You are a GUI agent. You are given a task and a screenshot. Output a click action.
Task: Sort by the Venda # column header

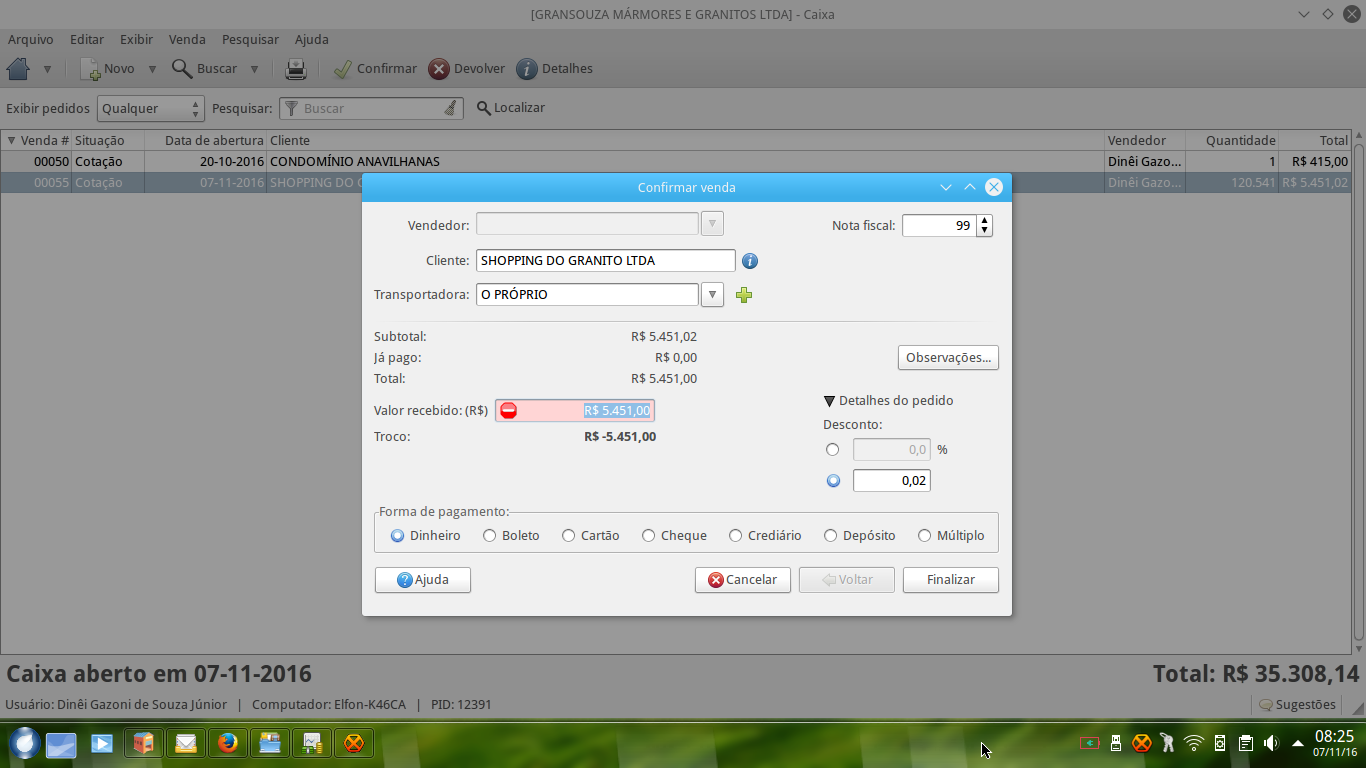[37, 140]
